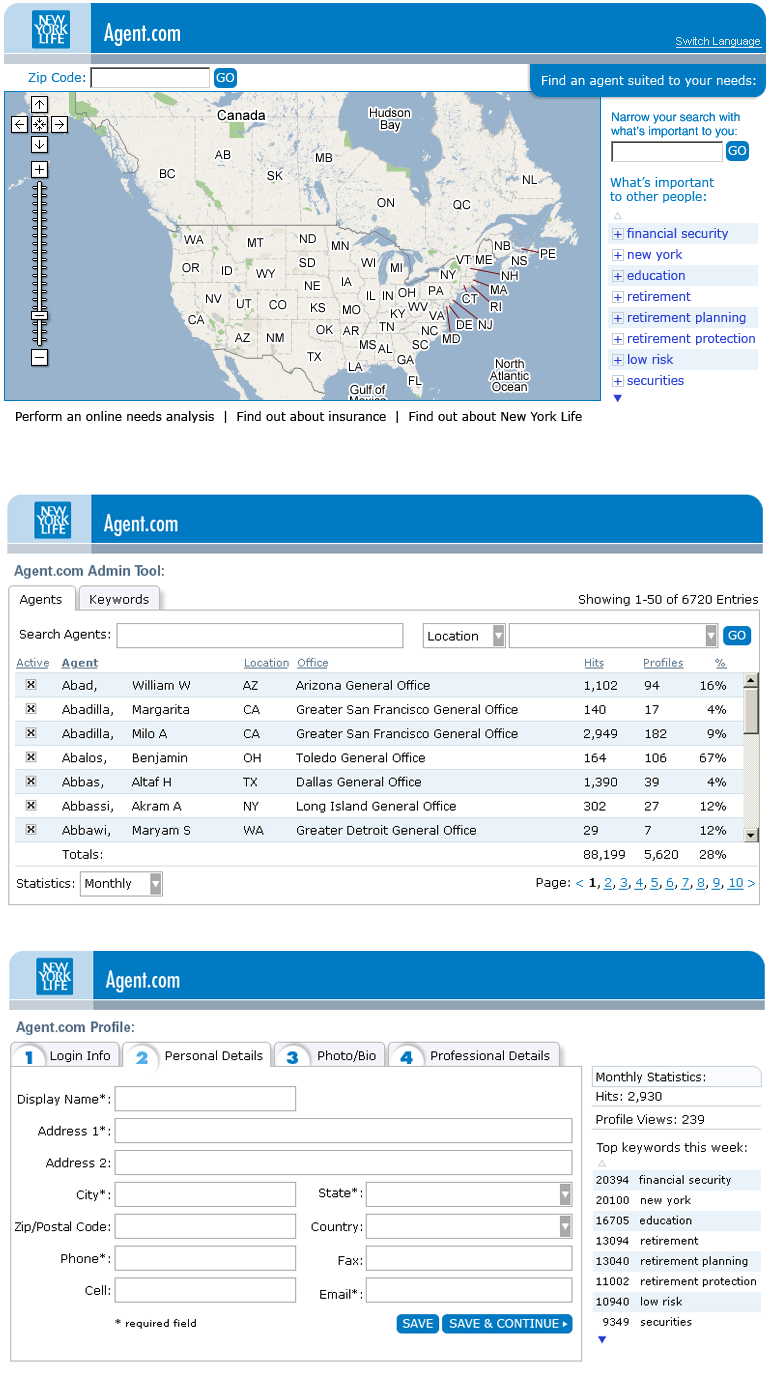Viewport: 770px width, 1380px height.
Task: Expand the retirement planning keyword
Action: 617,318
